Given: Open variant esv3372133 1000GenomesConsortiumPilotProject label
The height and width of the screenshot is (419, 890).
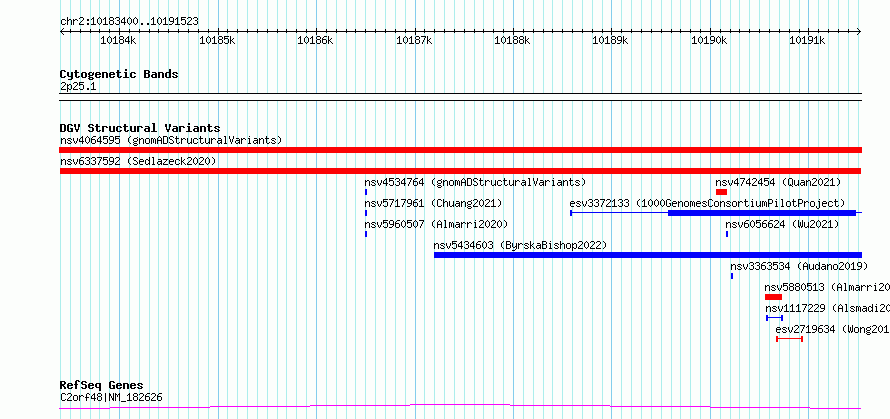Looking at the screenshot, I should 707,203.
